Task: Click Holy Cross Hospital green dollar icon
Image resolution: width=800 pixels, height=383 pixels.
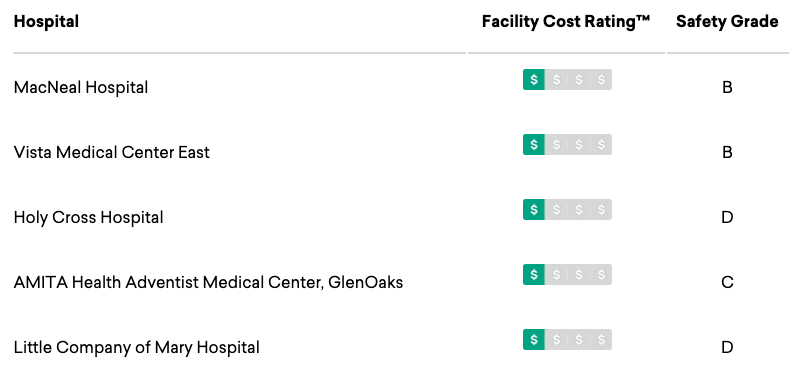Action: [534, 210]
